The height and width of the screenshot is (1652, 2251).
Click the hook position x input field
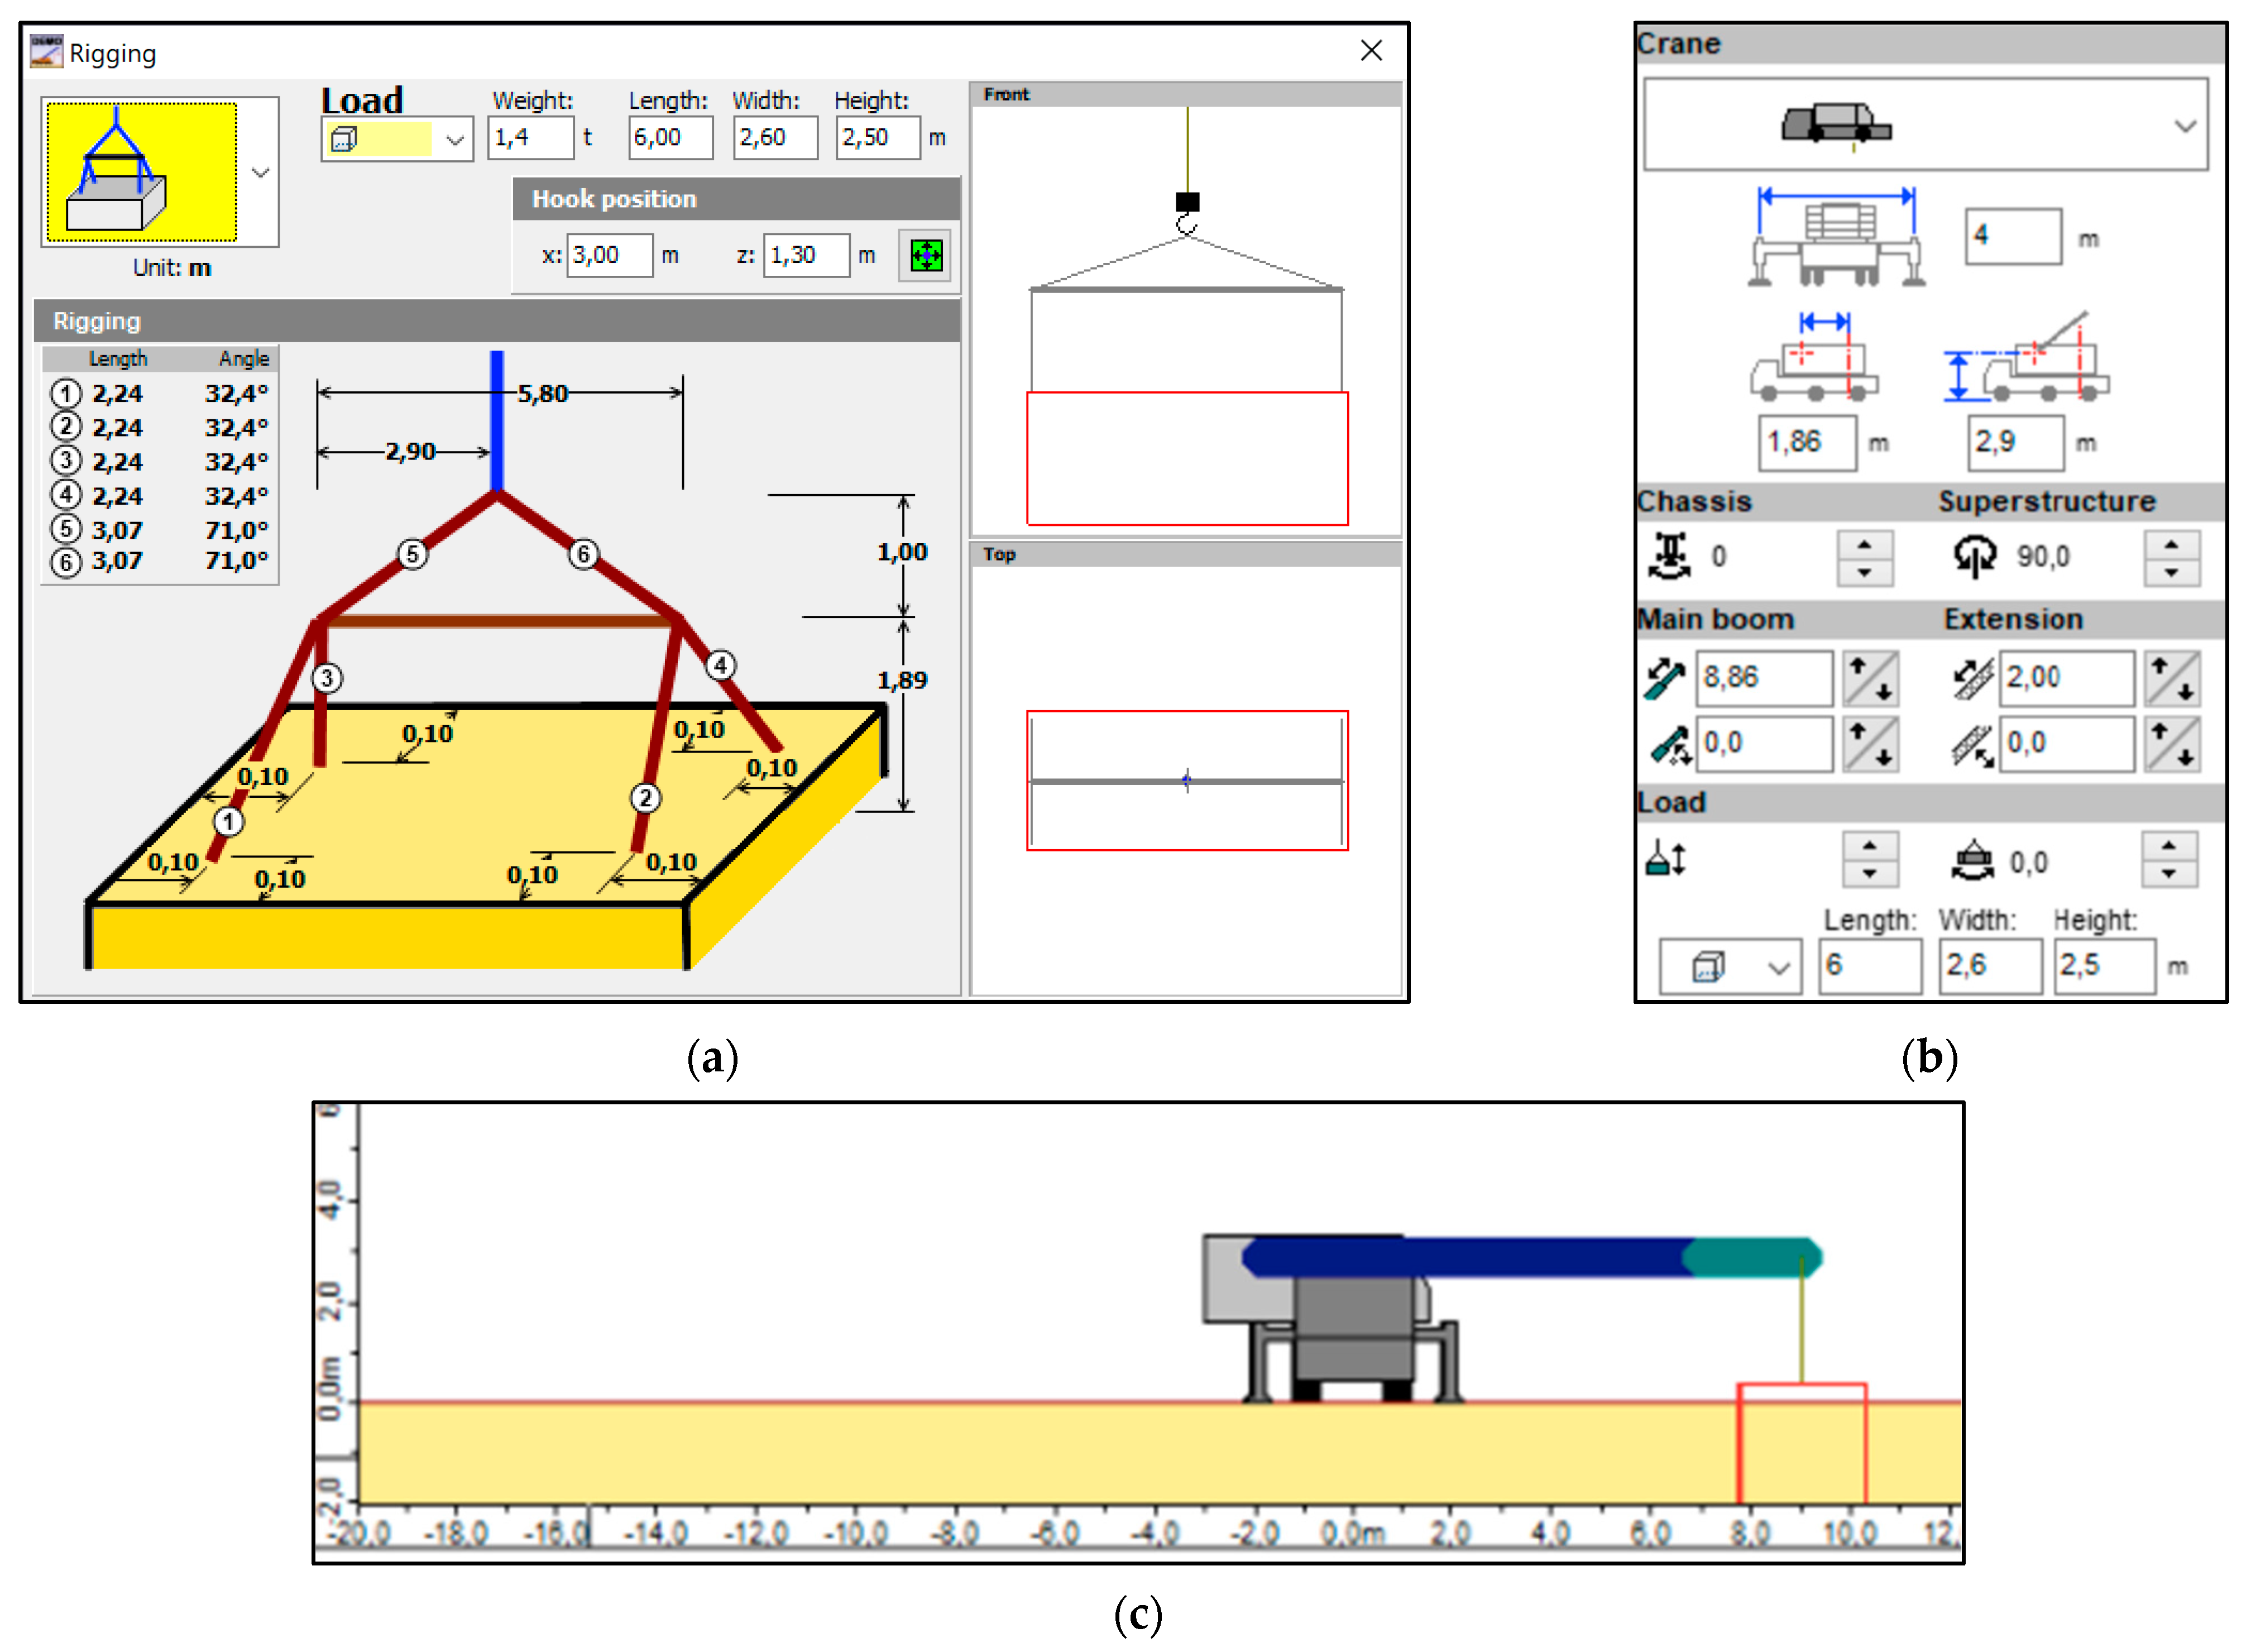click(x=609, y=256)
